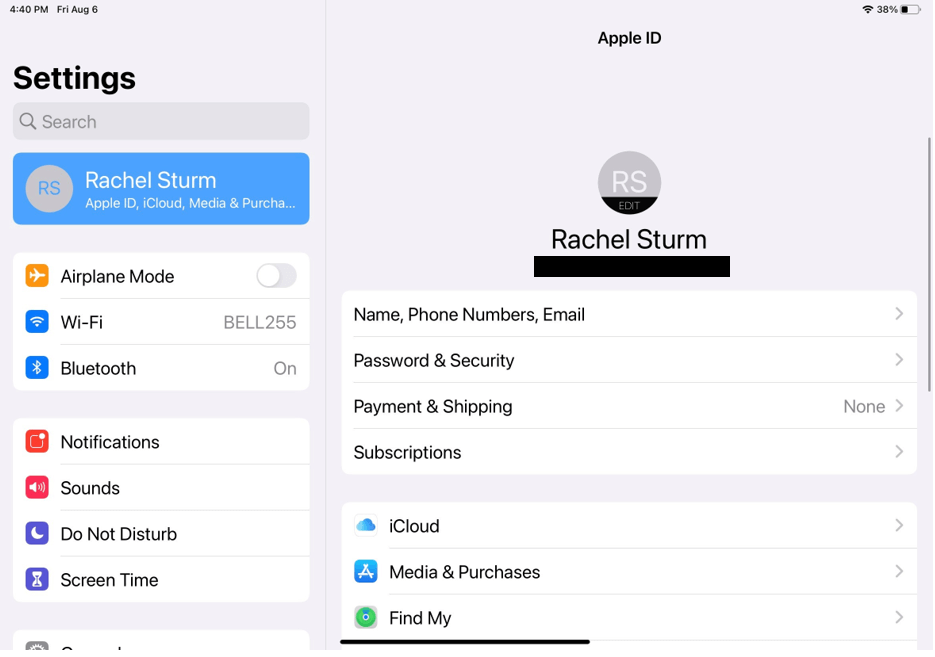
Task: Open Rachel Sturm Apple ID sidebar entry
Action: pos(161,188)
